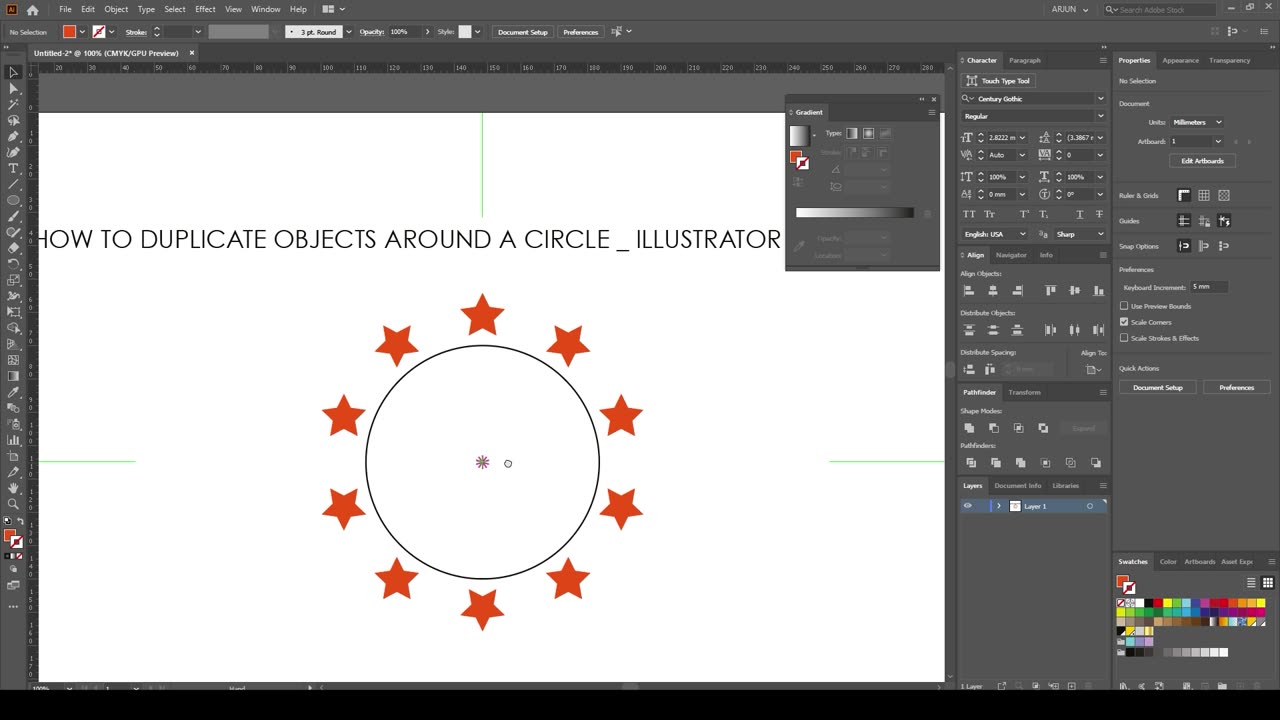Apply Exclude shape mode
This screenshot has width=1280, height=720.
pyautogui.click(x=1043, y=428)
